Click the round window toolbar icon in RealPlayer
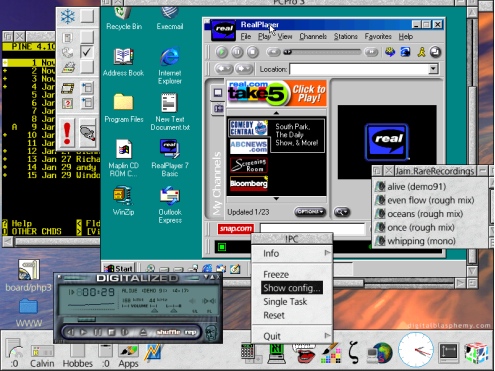 click(x=435, y=52)
